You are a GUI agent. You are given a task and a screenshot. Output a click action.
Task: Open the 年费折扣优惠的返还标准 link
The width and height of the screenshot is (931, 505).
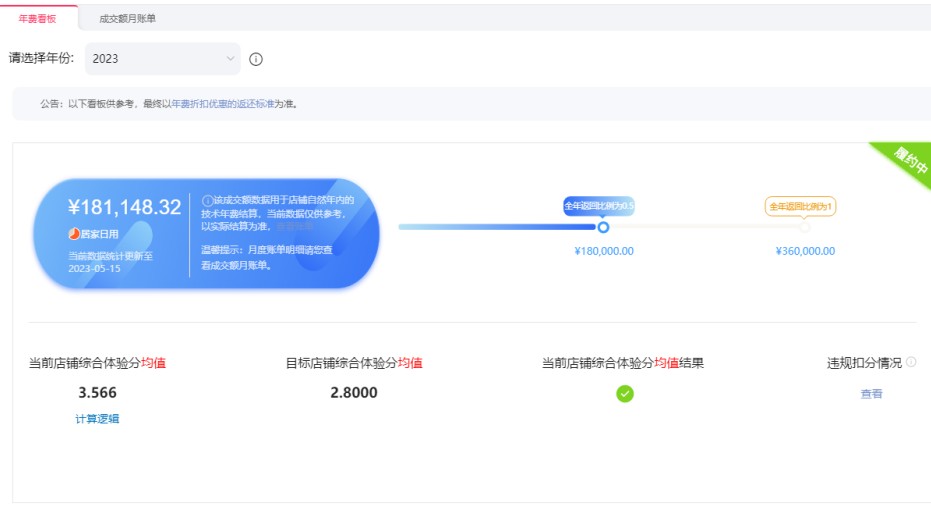pyautogui.click(x=223, y=104)
